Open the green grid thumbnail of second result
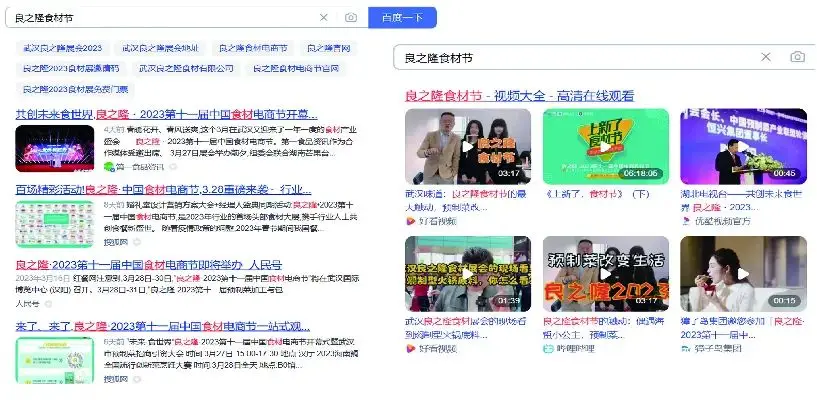 [x=55, y=224]
